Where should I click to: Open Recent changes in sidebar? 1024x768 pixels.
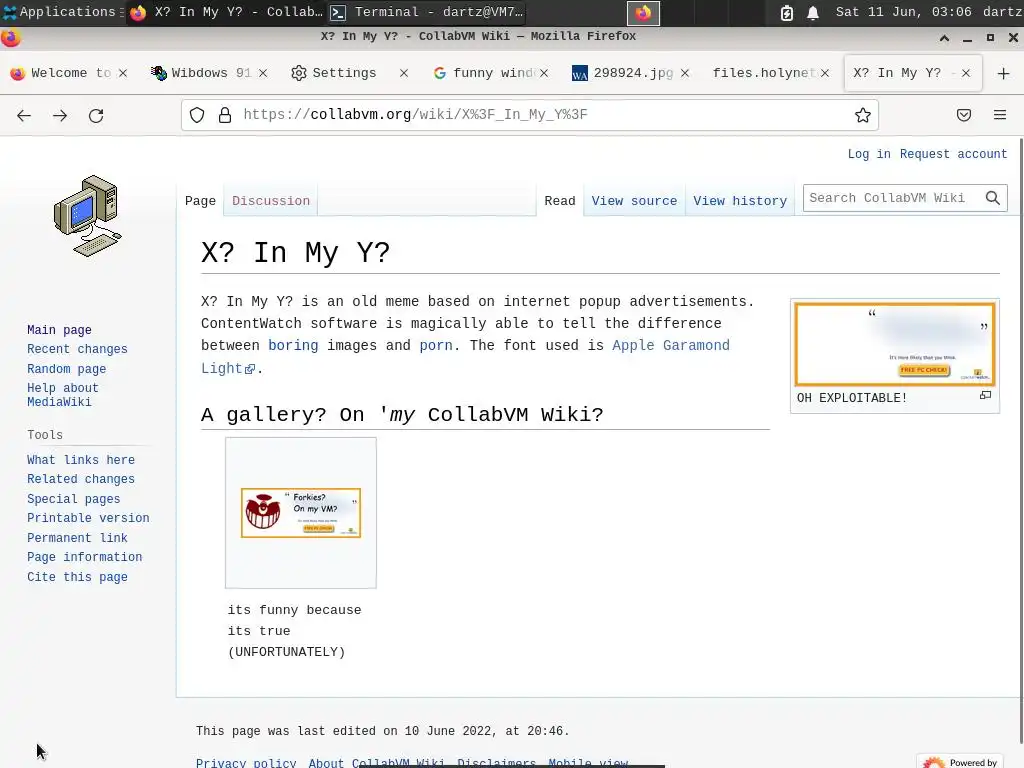[x=77, y=349]
